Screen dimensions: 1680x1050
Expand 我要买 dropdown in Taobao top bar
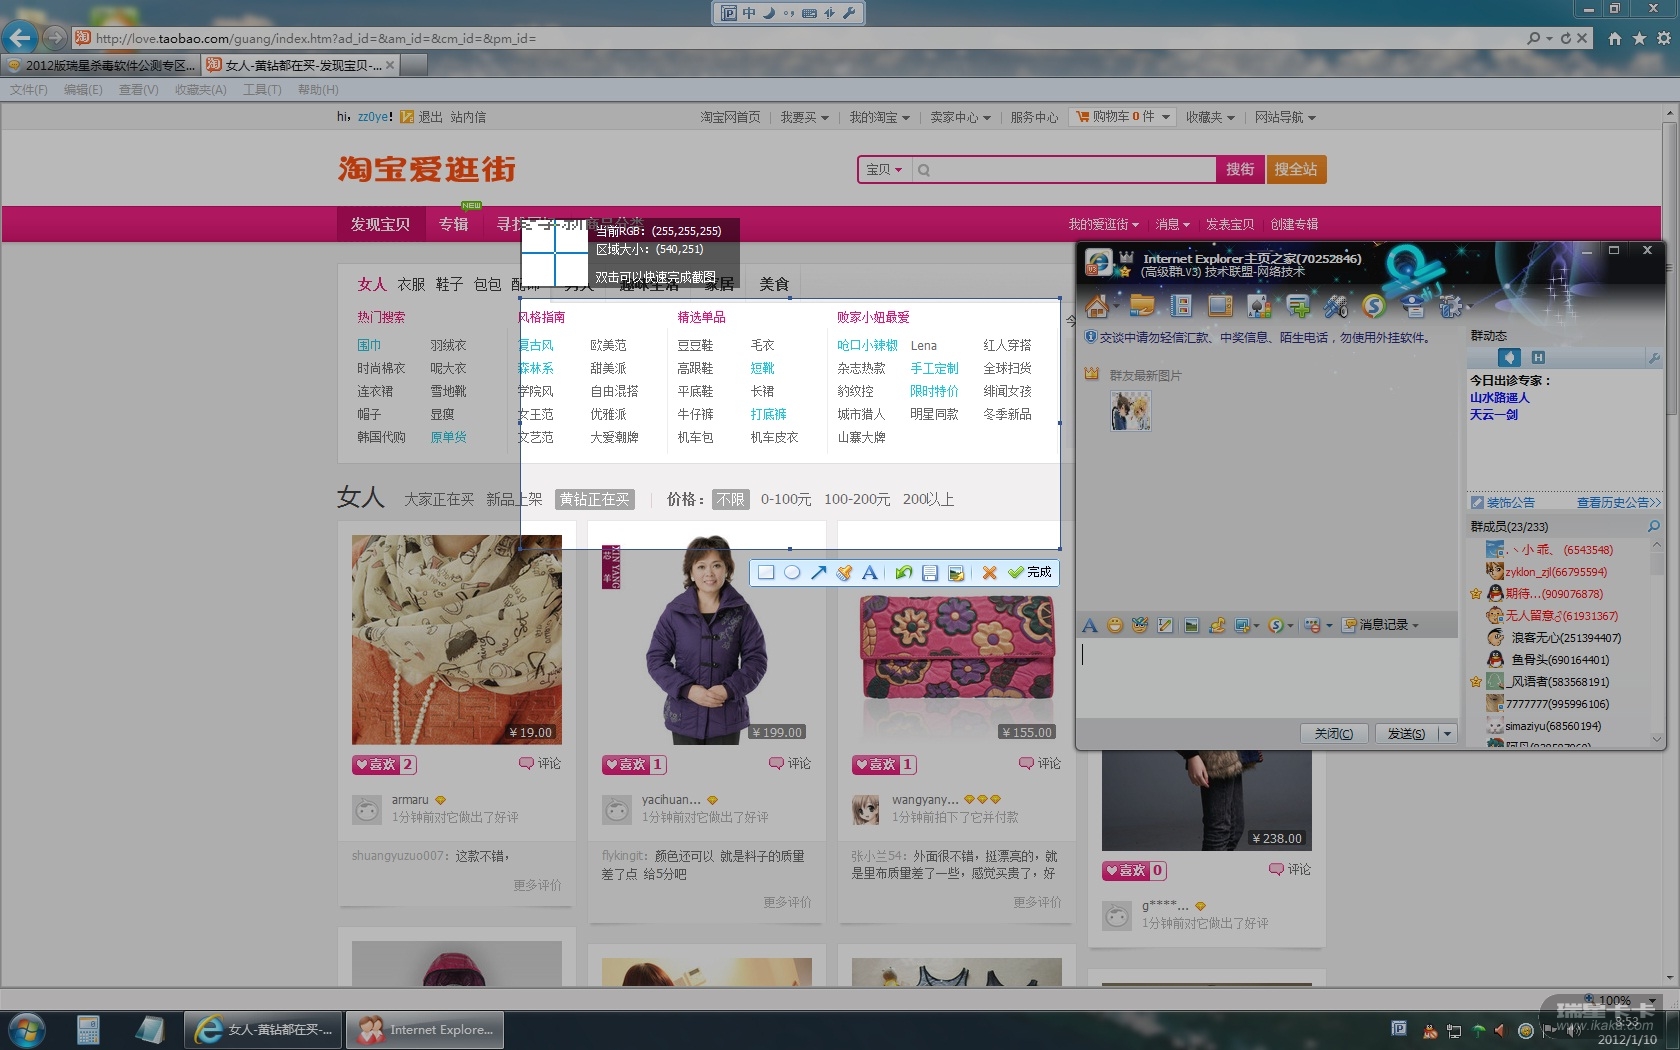[x=804, y=117]
